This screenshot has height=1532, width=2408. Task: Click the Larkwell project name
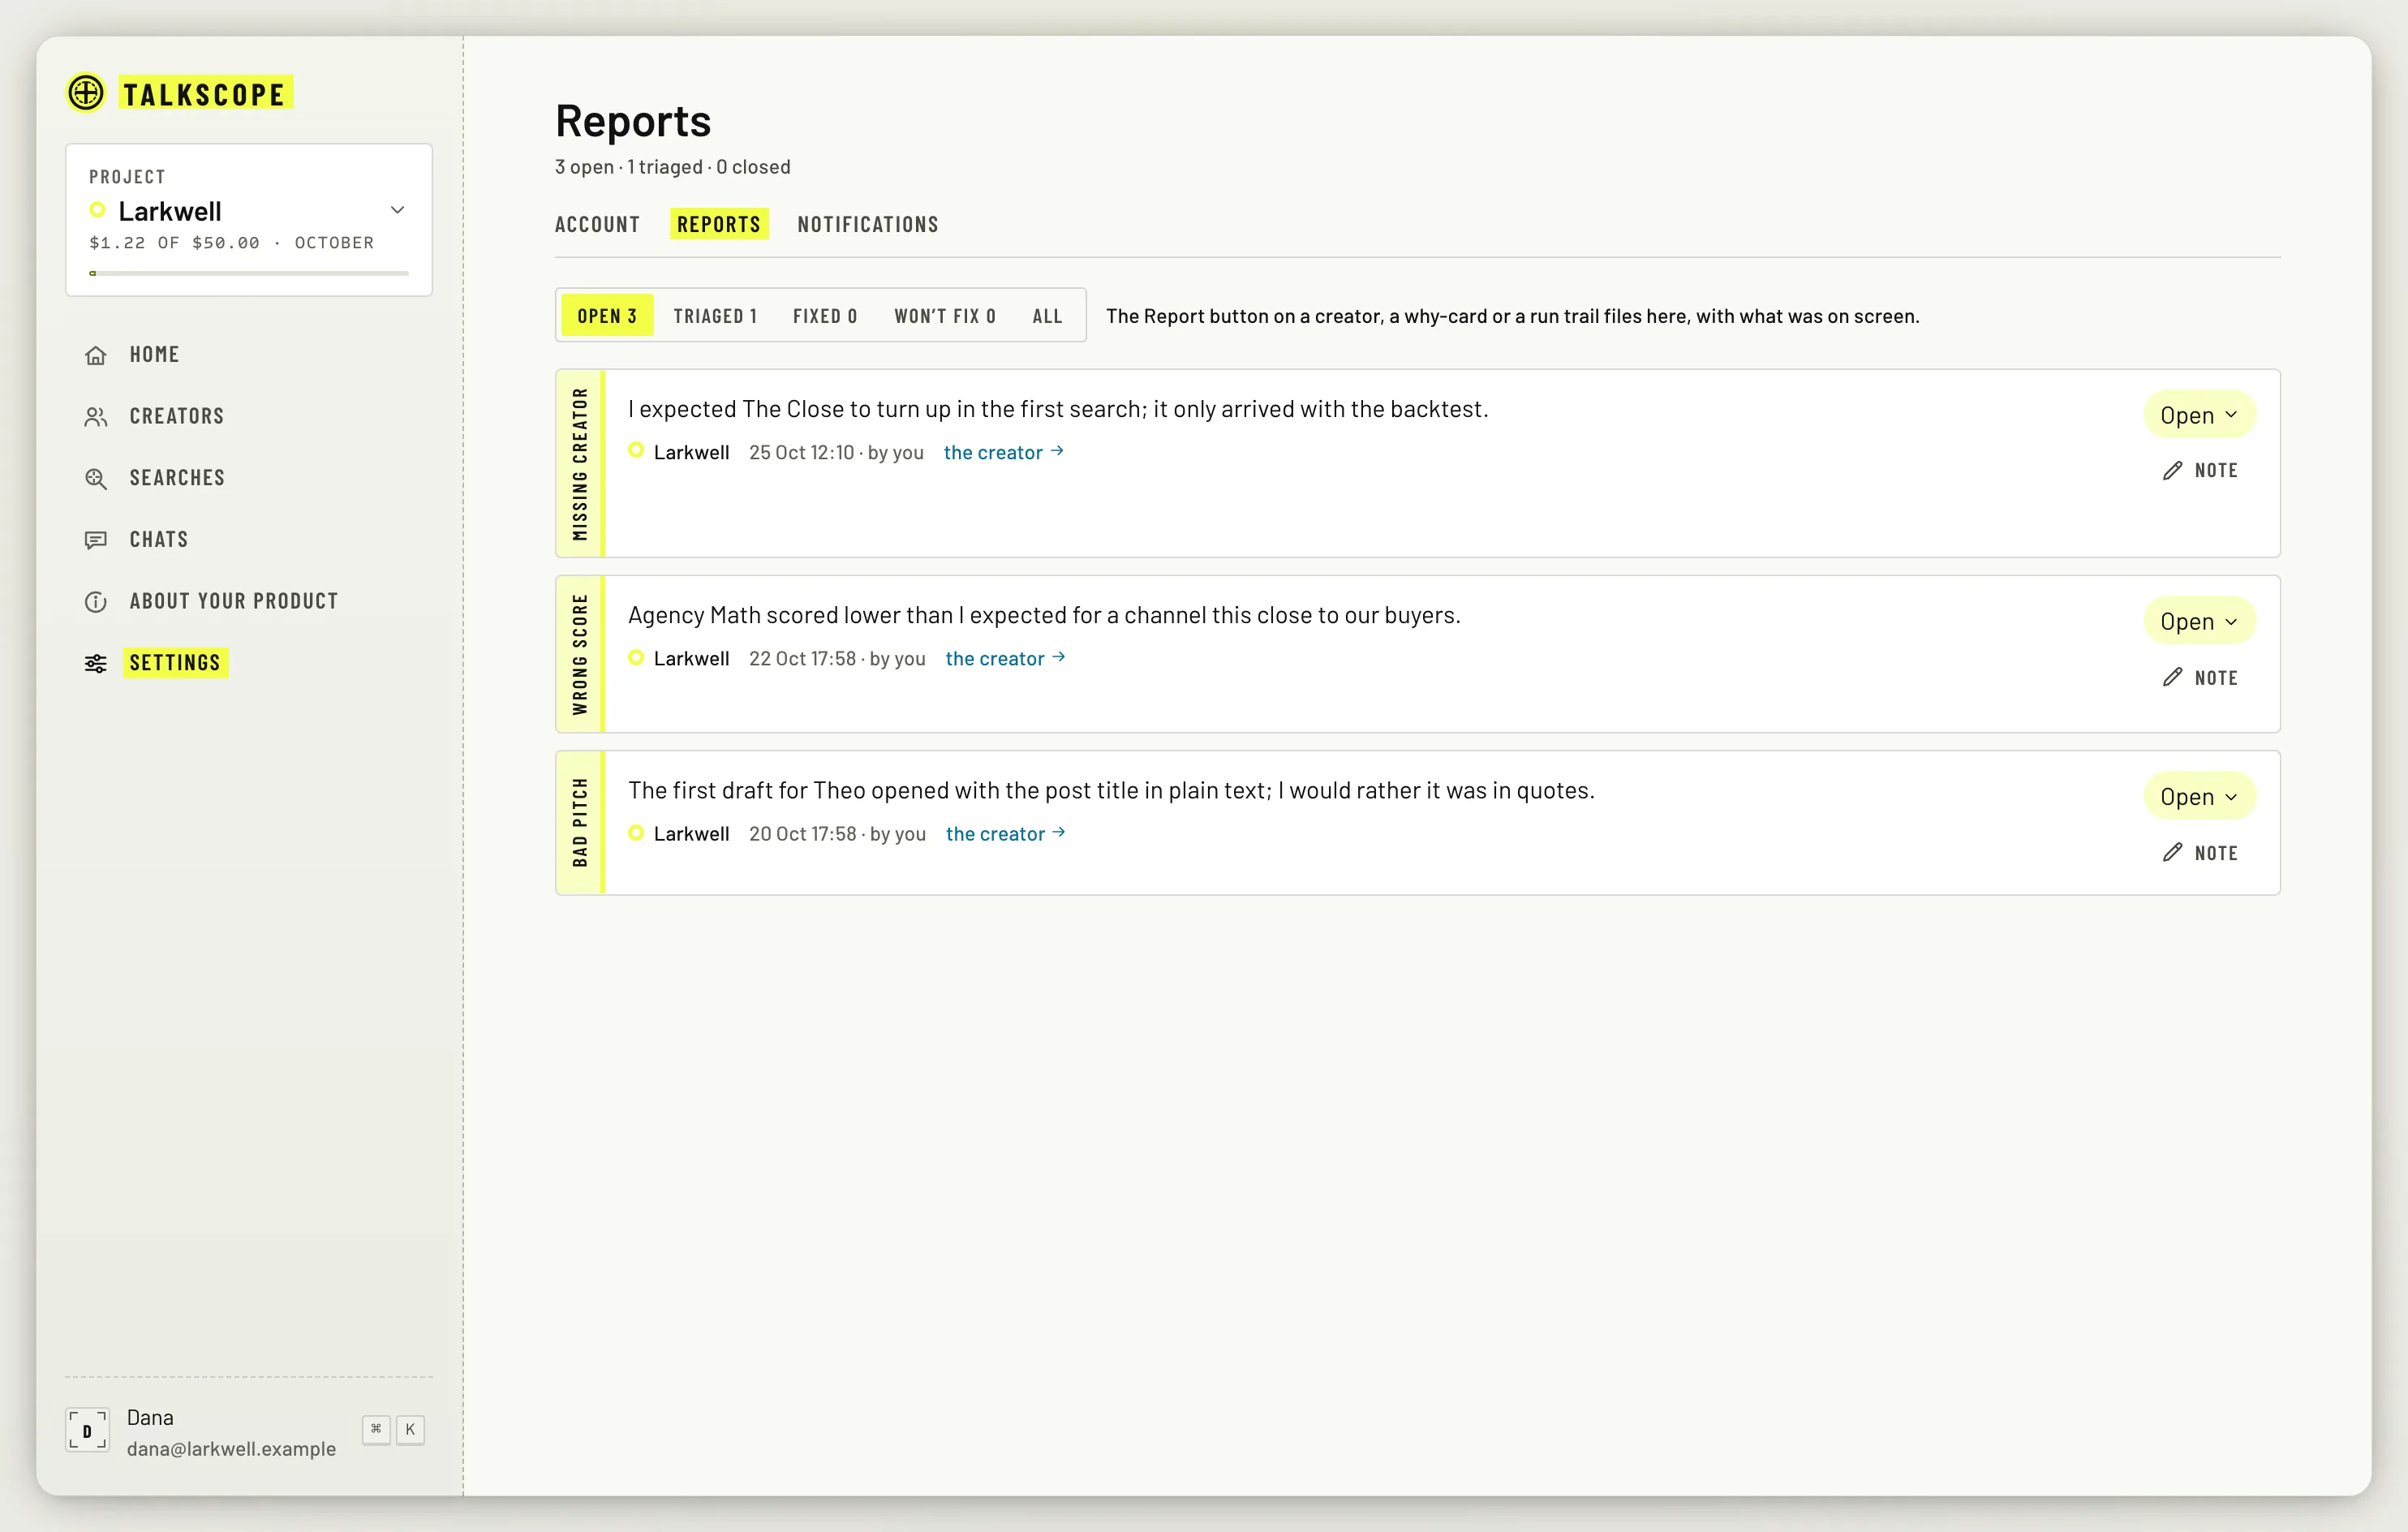click(170, 211)
